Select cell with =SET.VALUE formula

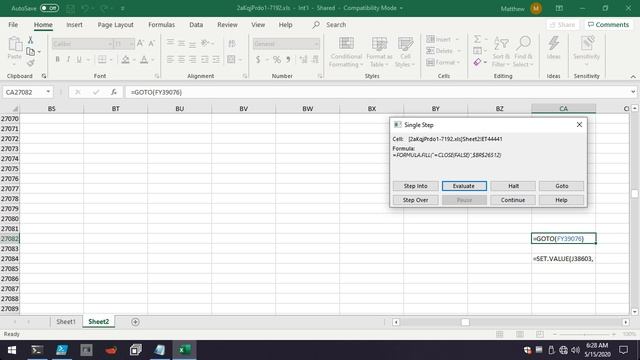[x=563, y=258]
